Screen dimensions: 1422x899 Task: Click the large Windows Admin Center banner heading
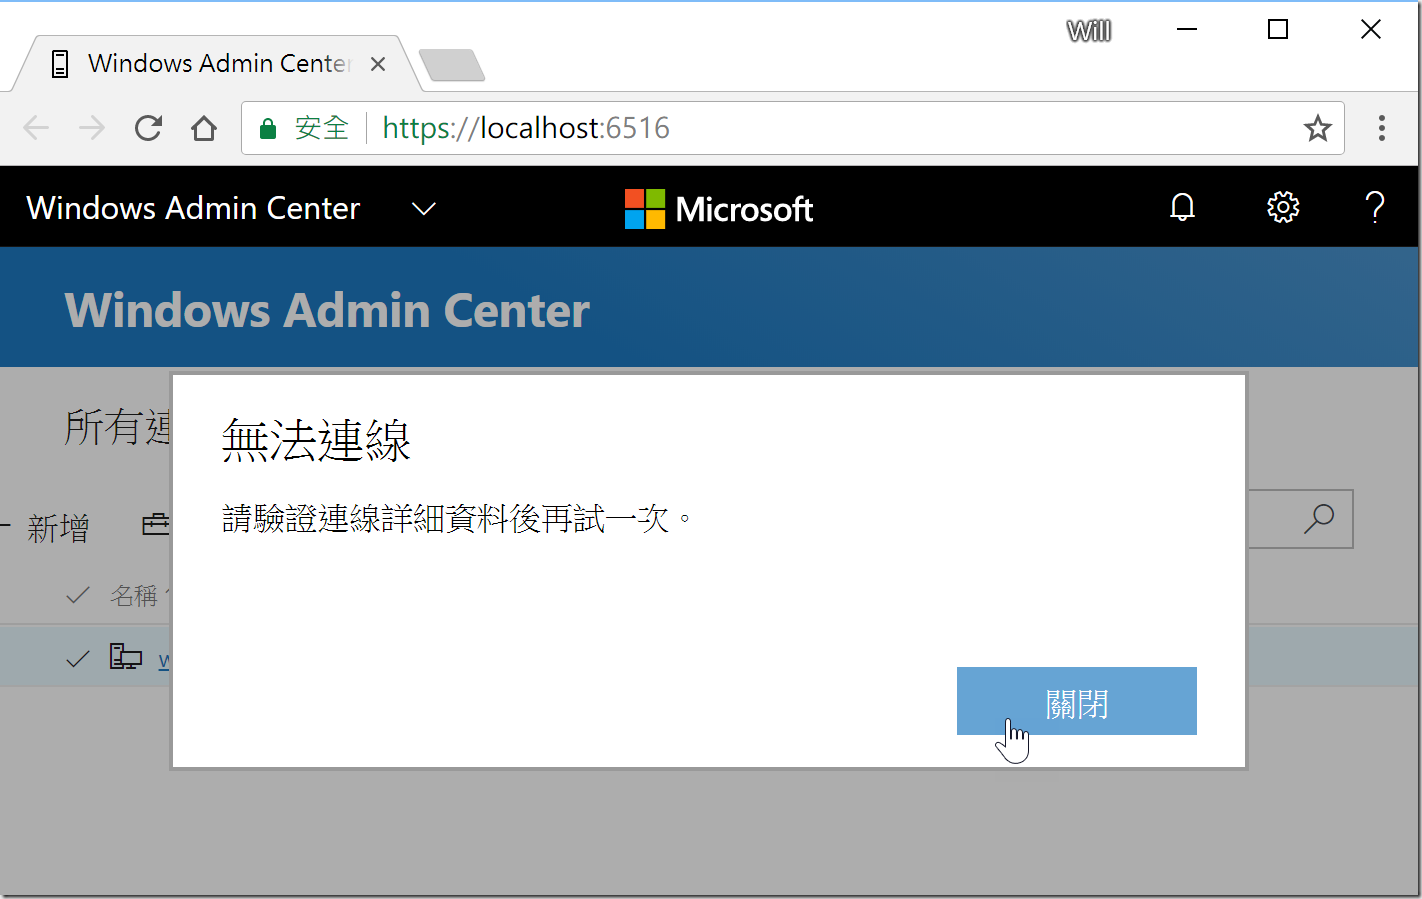point(327,310)
